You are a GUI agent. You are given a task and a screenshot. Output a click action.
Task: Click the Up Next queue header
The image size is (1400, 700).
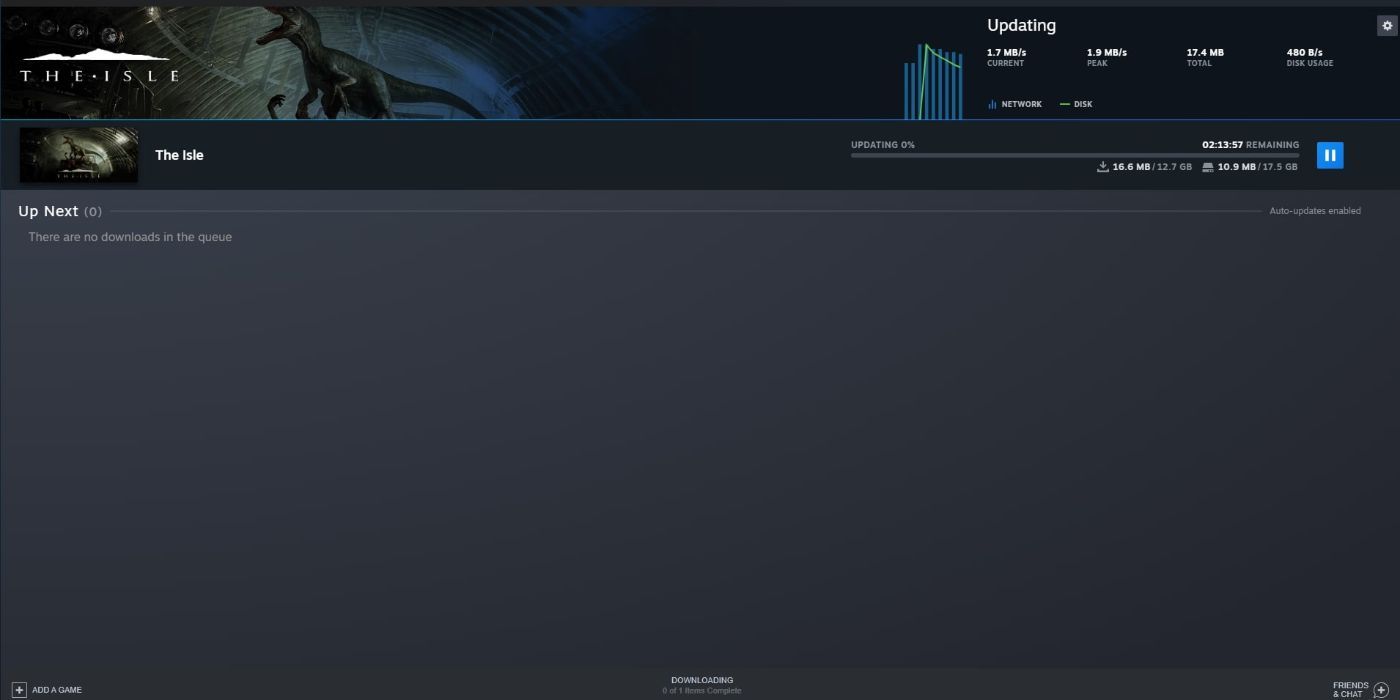coord(48,211)
